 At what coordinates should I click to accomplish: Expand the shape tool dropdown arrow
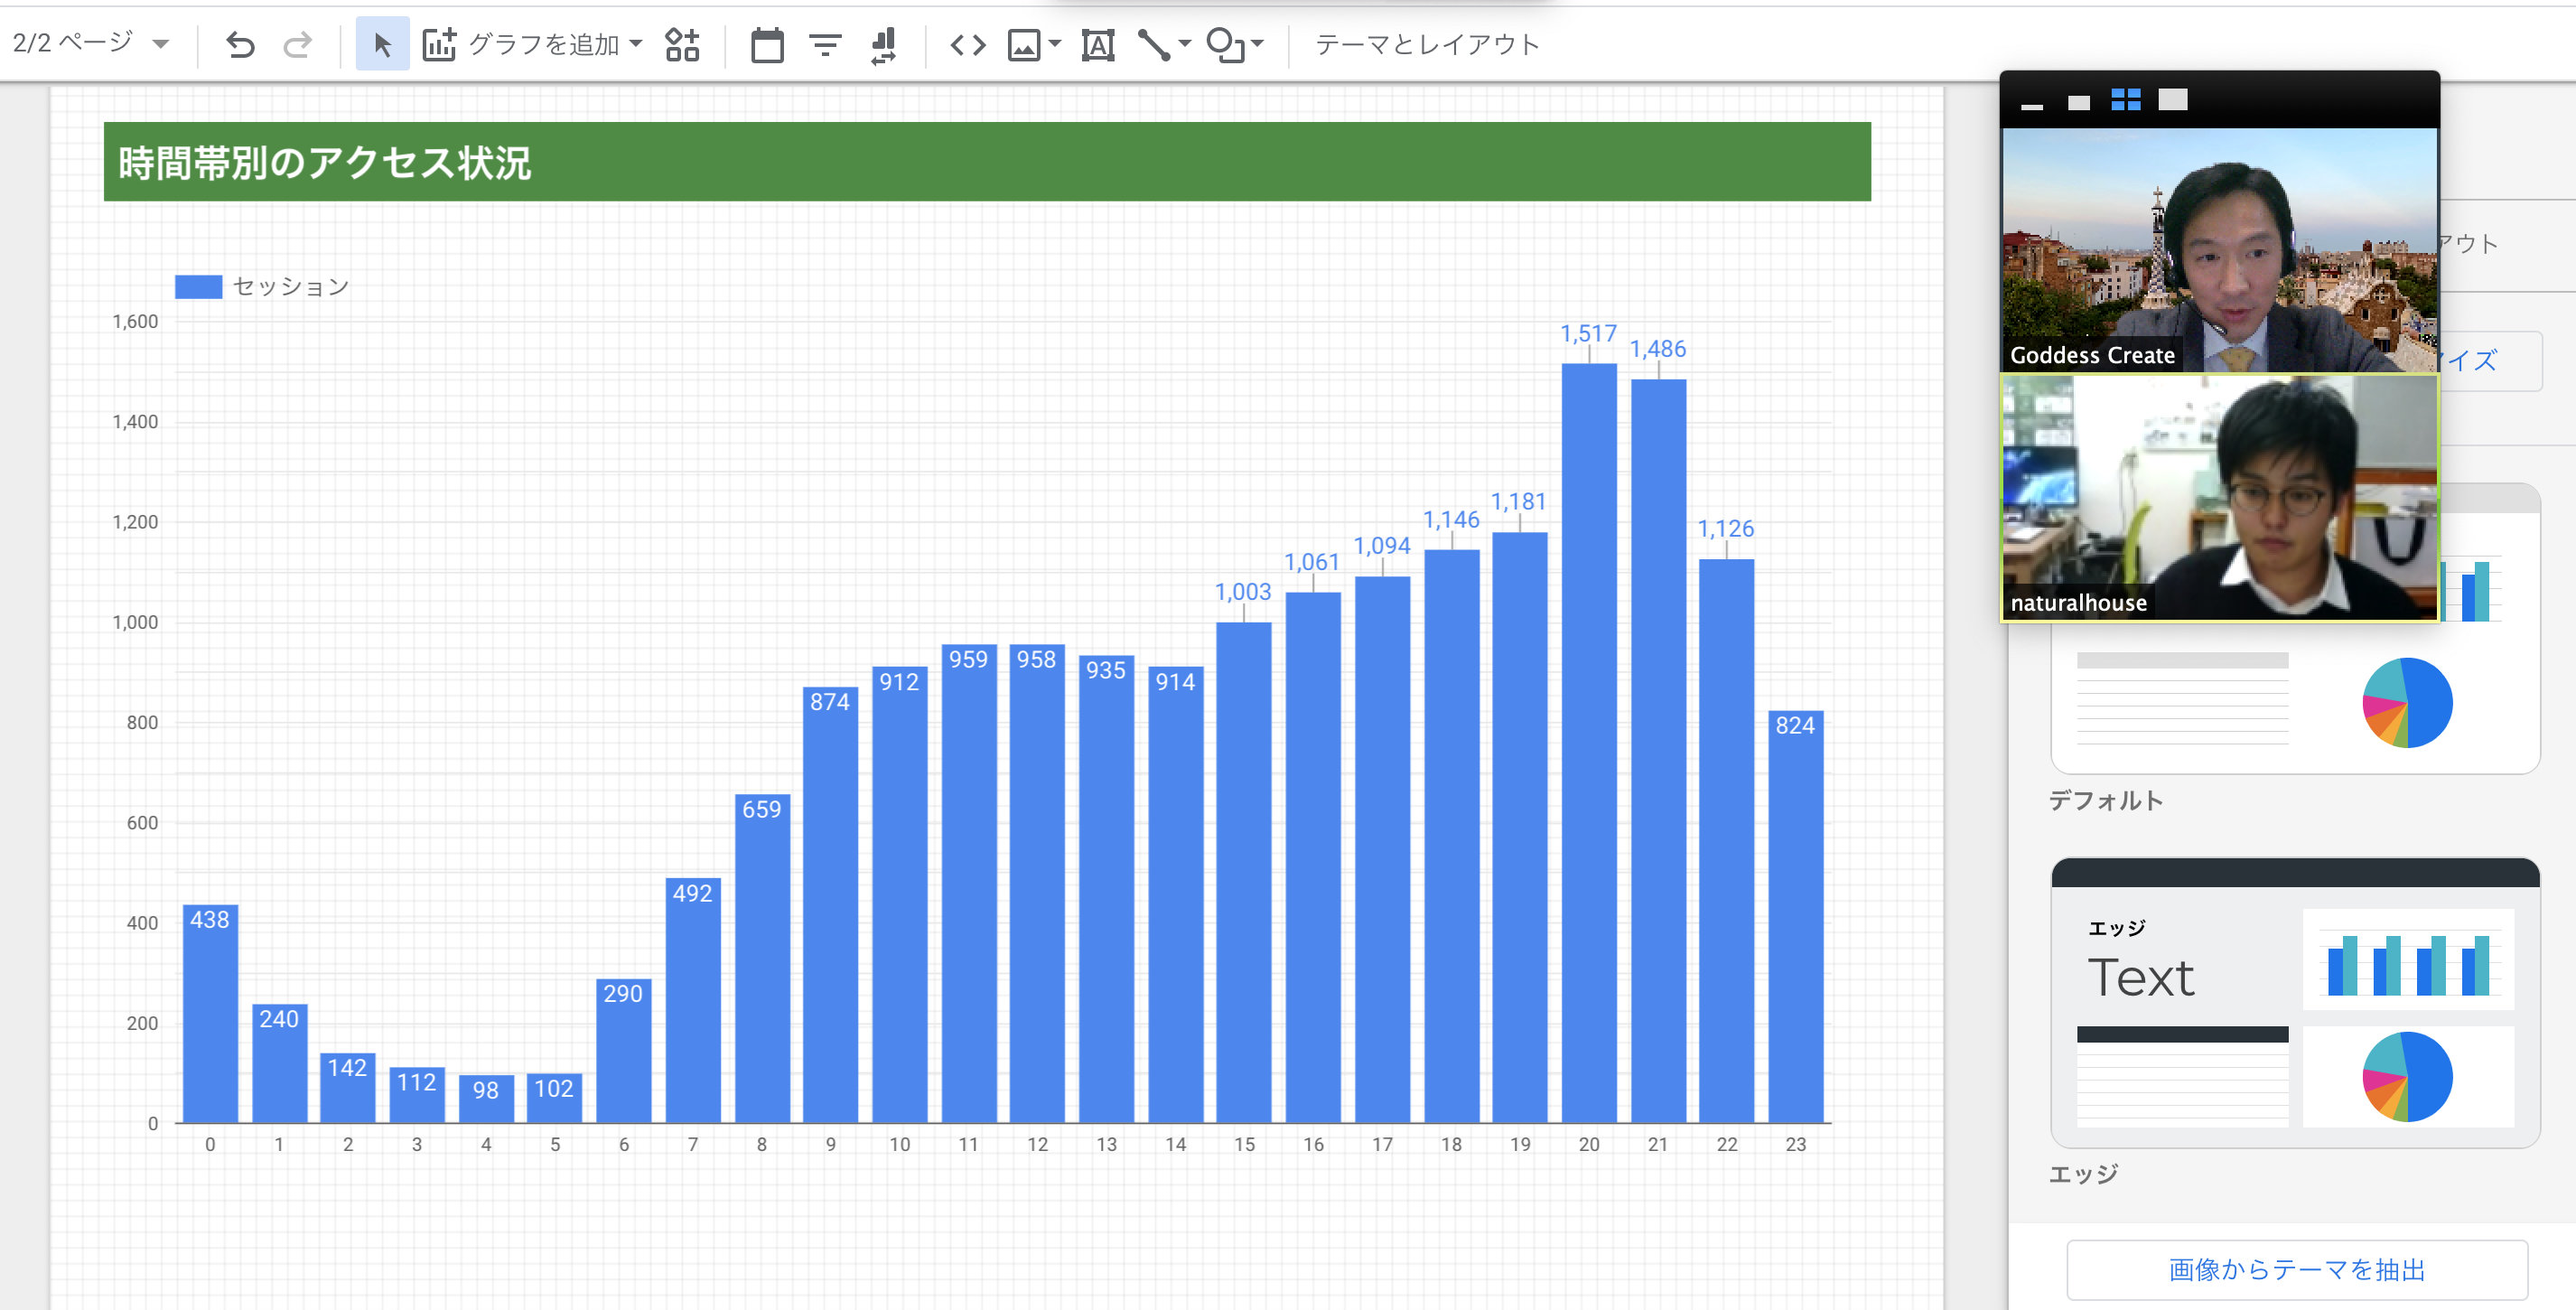[x=1258, y=43]
